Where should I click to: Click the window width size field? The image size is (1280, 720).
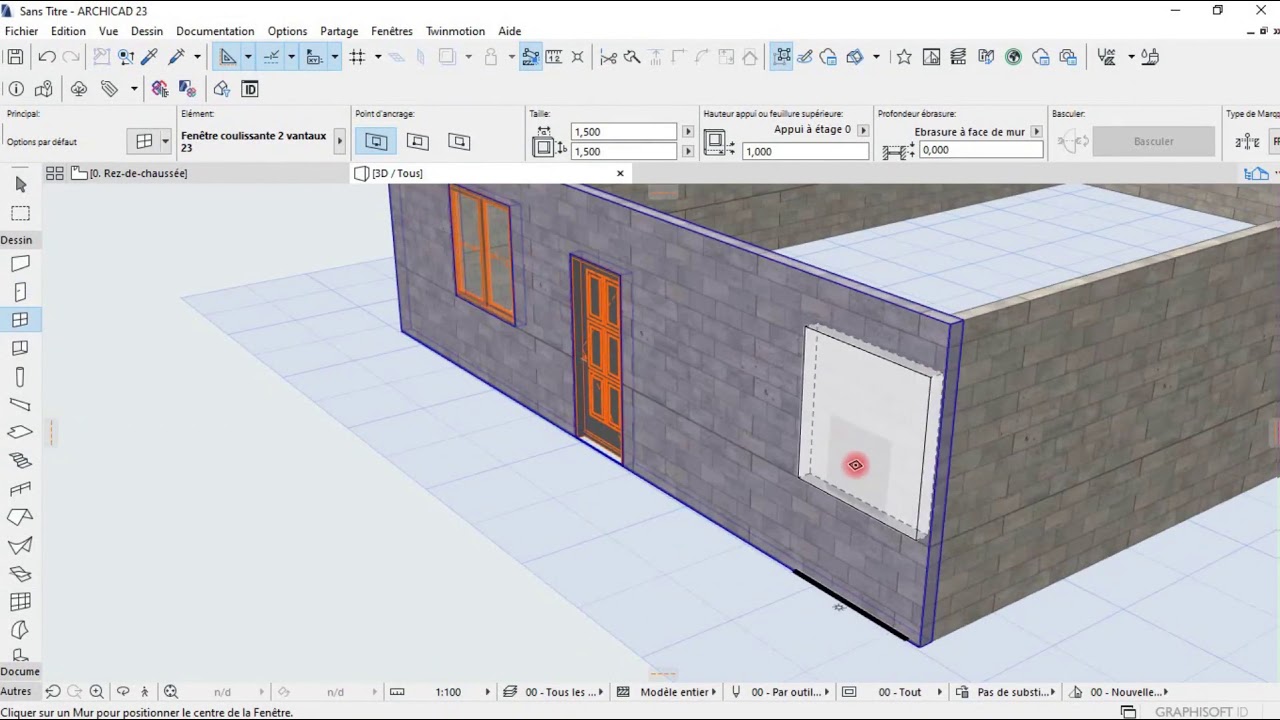pos(625,132)
